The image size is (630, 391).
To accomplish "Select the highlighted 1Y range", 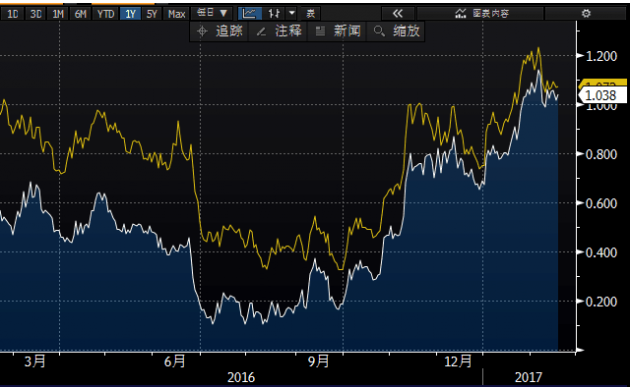I will [x=130, y=14].
